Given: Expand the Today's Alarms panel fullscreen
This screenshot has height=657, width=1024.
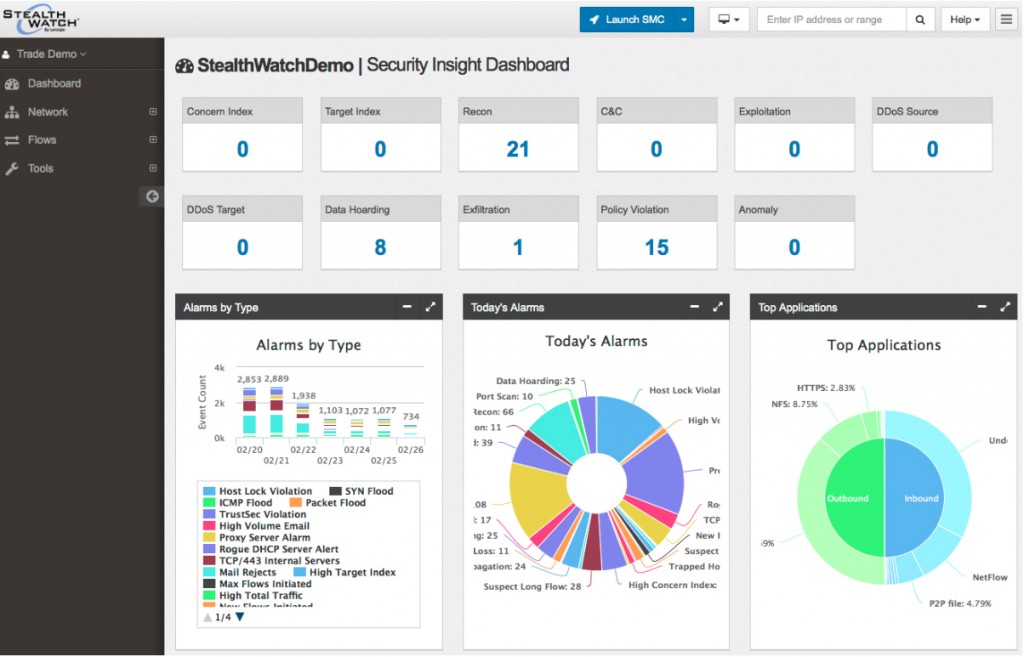Looking at the screenshot, I should point(718,306).
